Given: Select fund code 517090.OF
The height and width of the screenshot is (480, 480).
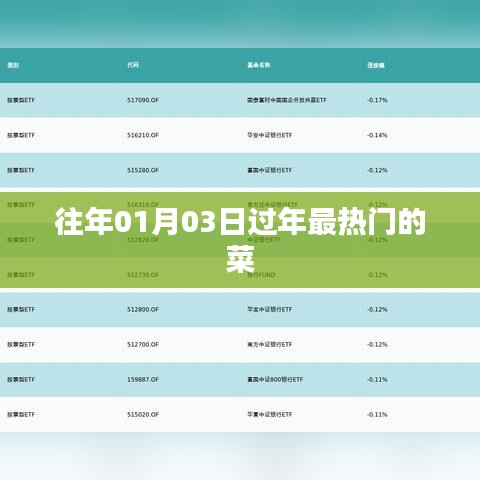Looking at the screenshot, I should click(x=143, y=100).
